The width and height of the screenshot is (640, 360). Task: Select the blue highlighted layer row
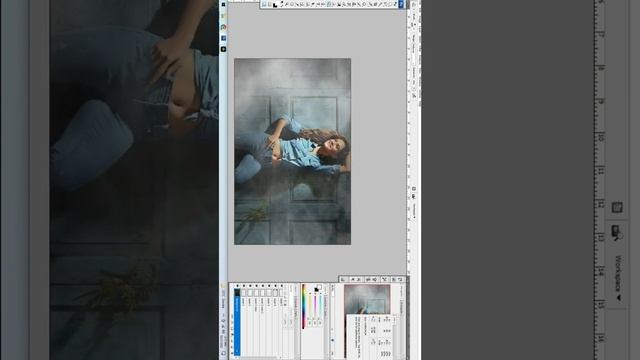coord(237,322)
